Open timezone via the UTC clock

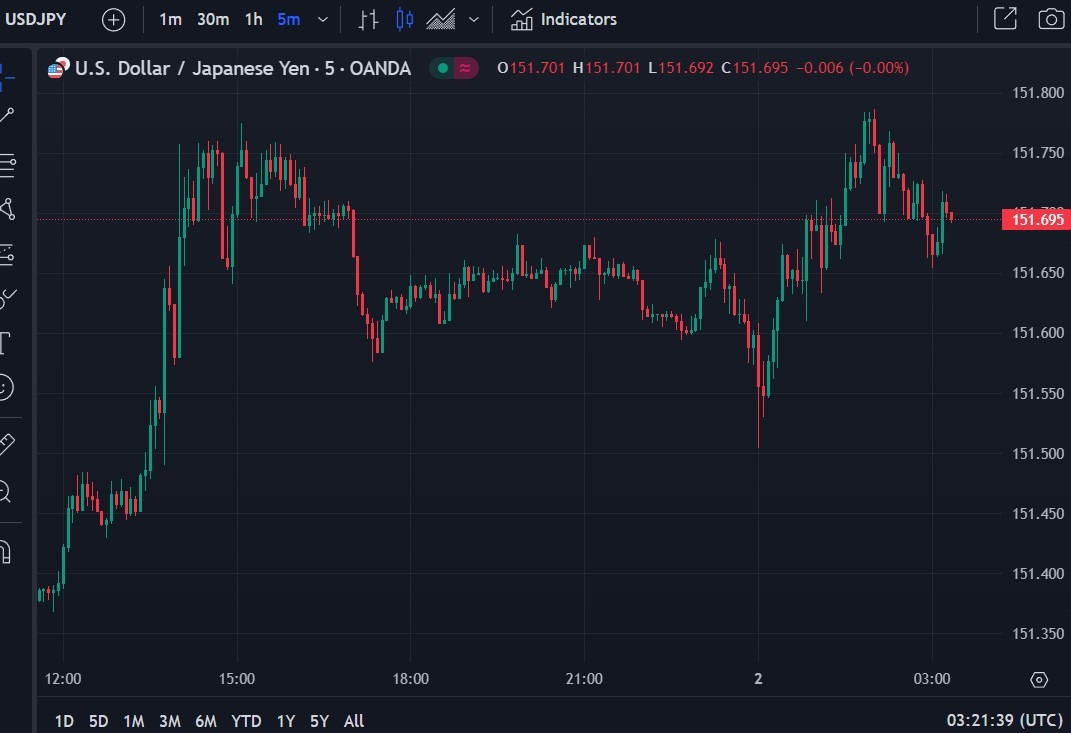point(1004,720)
